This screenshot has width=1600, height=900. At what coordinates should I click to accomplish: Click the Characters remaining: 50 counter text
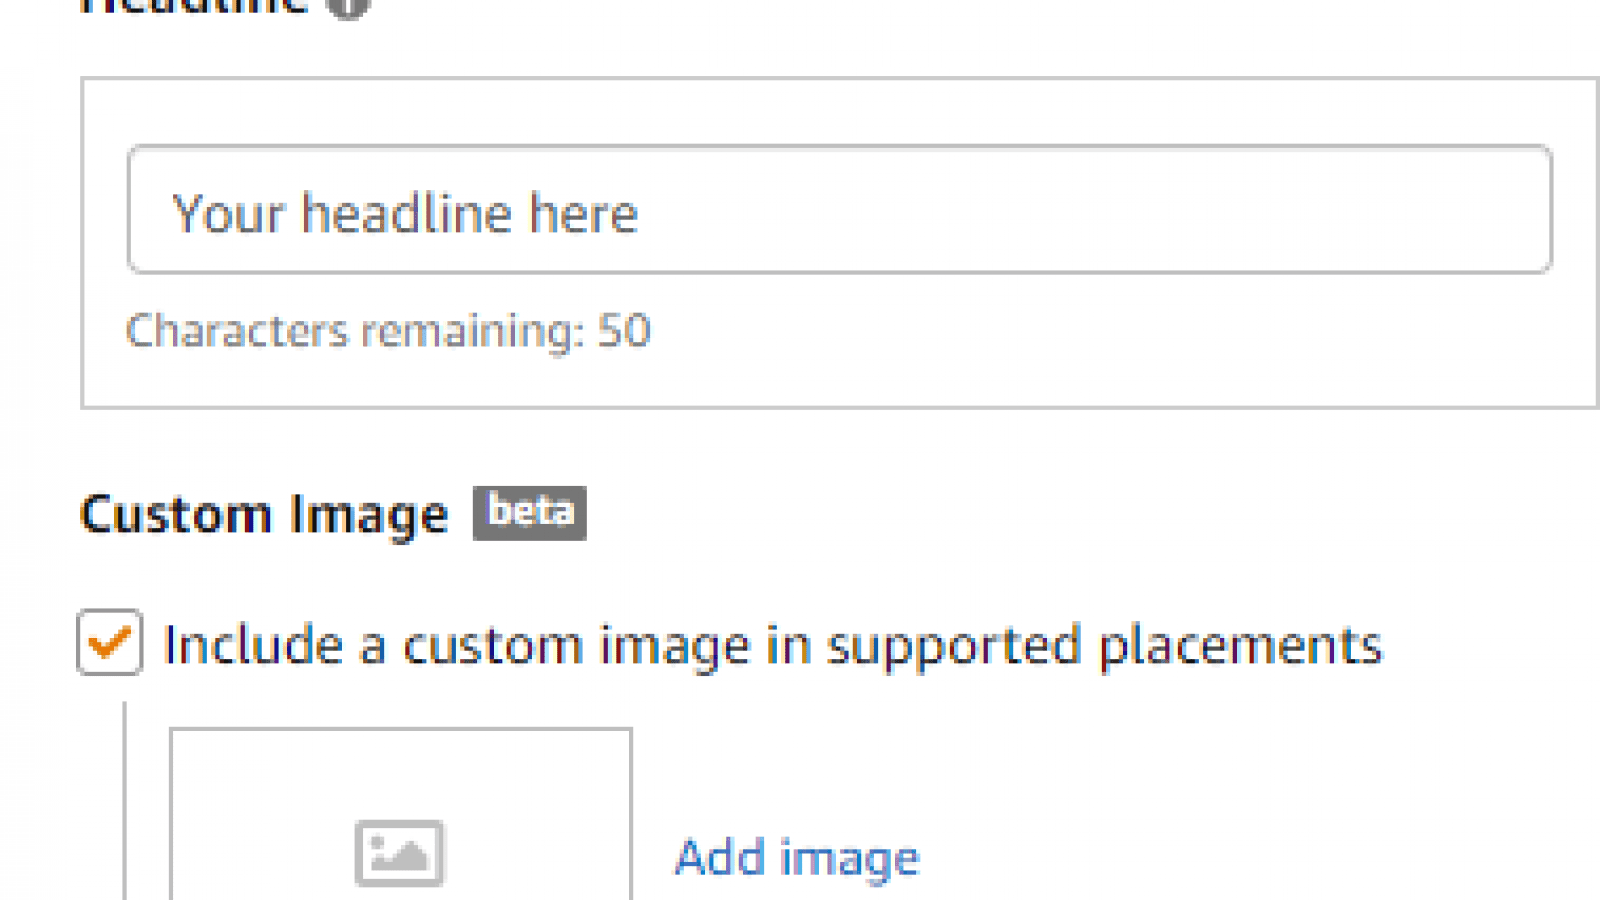point(388,331)
